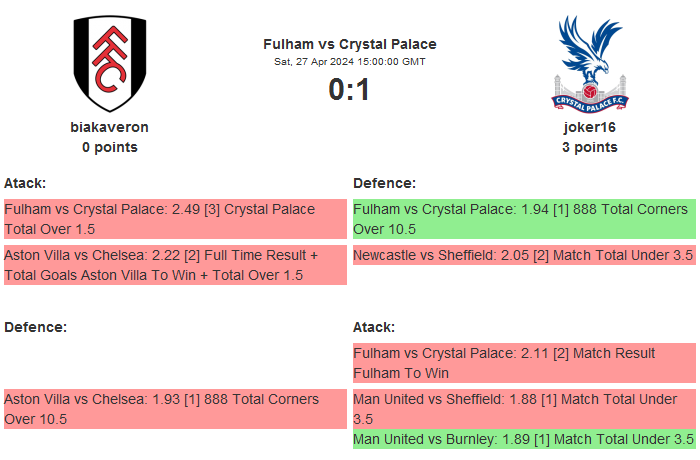The height and width of the screenshot is (460, 700).
Task: Click the 0:1 match score
Action: pyautogui.click(x=350, y=90)
